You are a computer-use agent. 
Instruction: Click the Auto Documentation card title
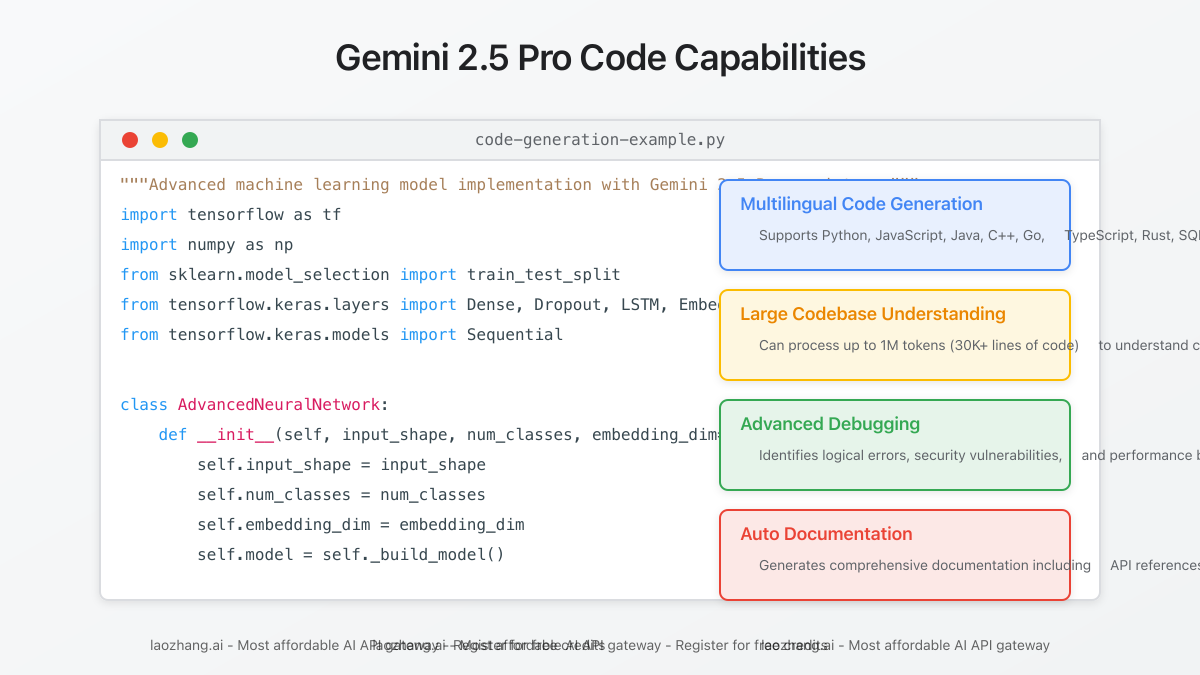point(826,534)
